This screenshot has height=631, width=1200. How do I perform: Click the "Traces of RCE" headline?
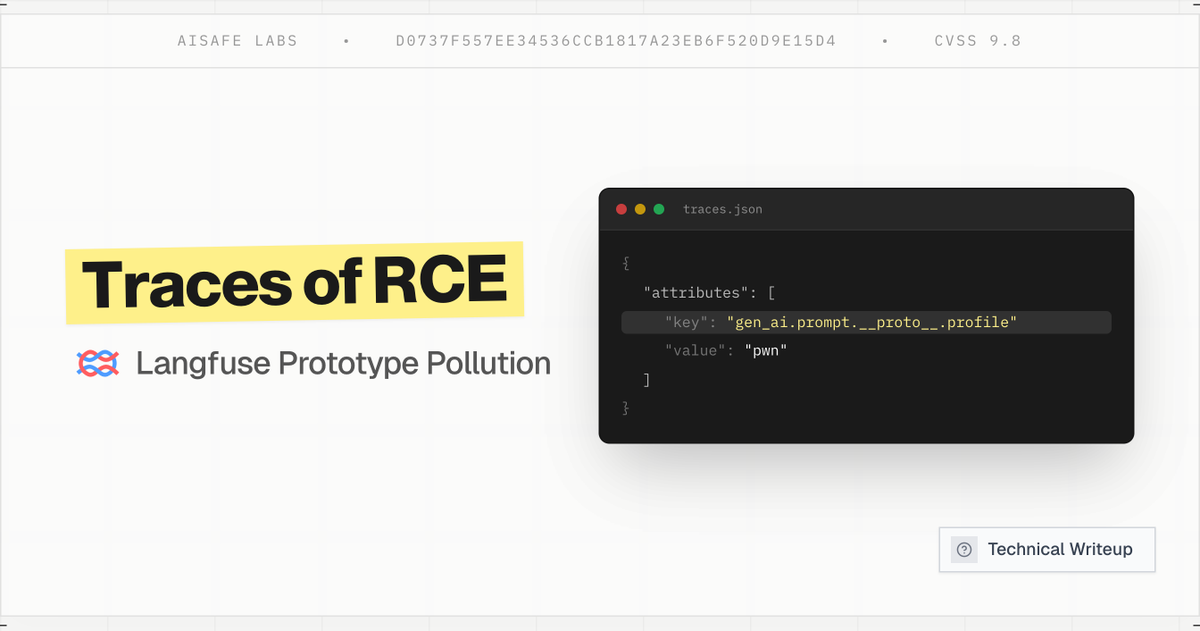point(295,283)
